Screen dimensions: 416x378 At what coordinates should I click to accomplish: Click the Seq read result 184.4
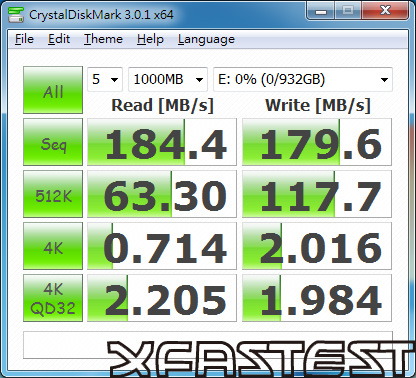tap(162, 142)
